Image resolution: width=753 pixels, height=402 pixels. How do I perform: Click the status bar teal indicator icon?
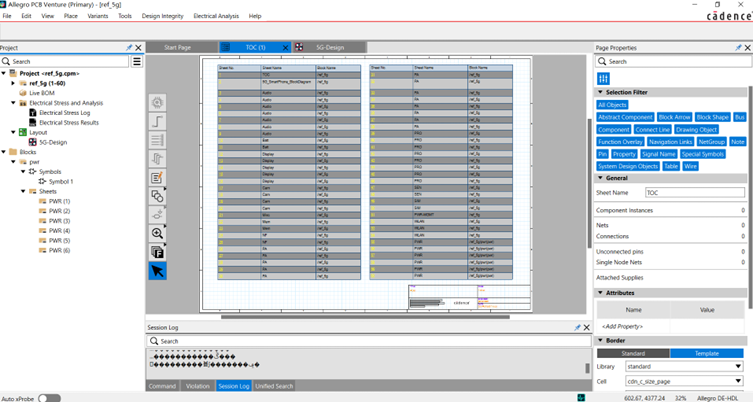tap(581, 398)
